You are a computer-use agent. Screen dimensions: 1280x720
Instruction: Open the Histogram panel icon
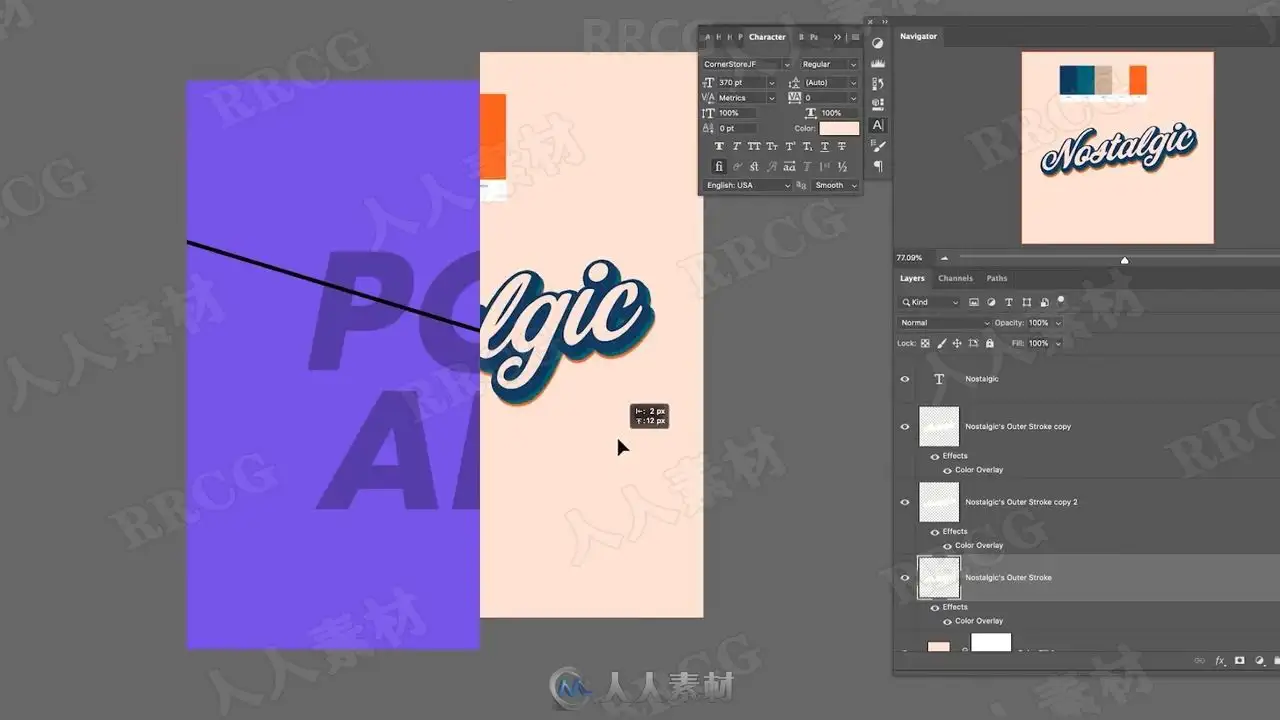[x=878, y=63]
